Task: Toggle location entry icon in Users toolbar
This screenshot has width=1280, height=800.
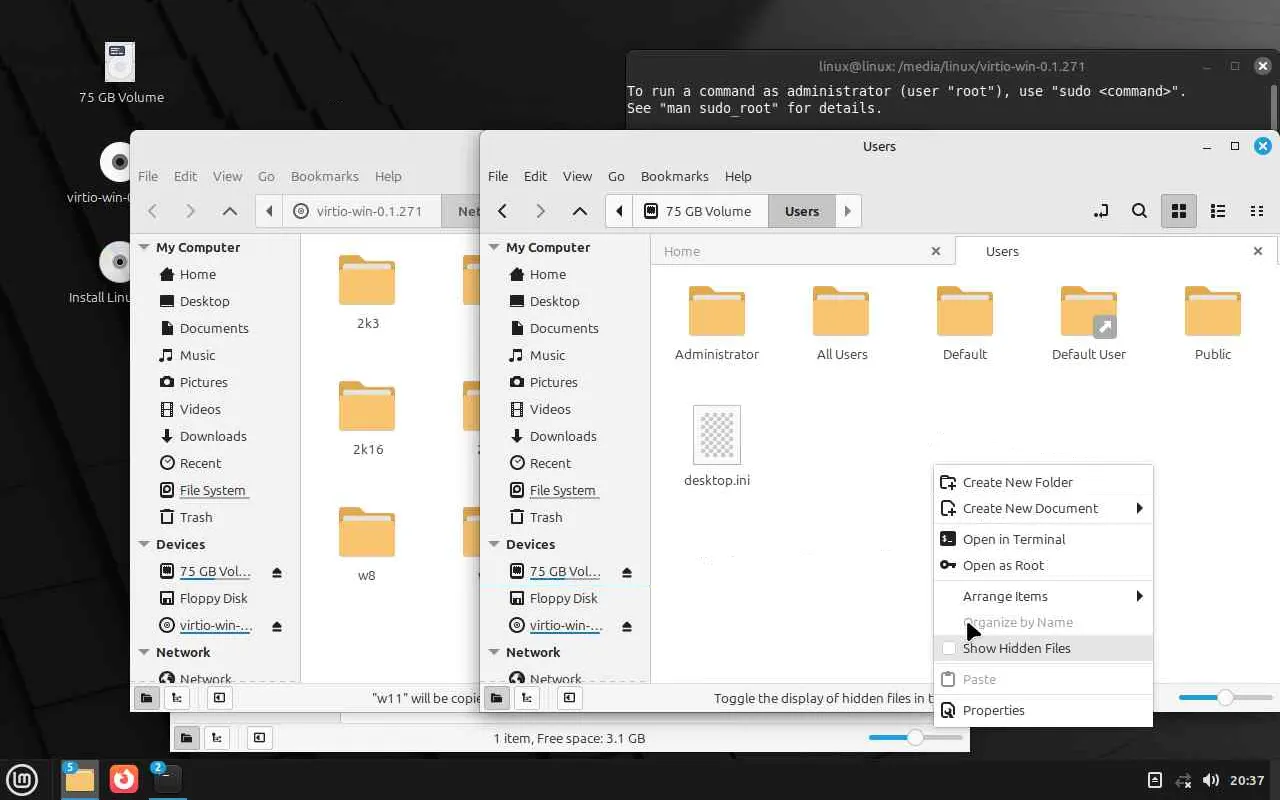Action: [1101, 211]
